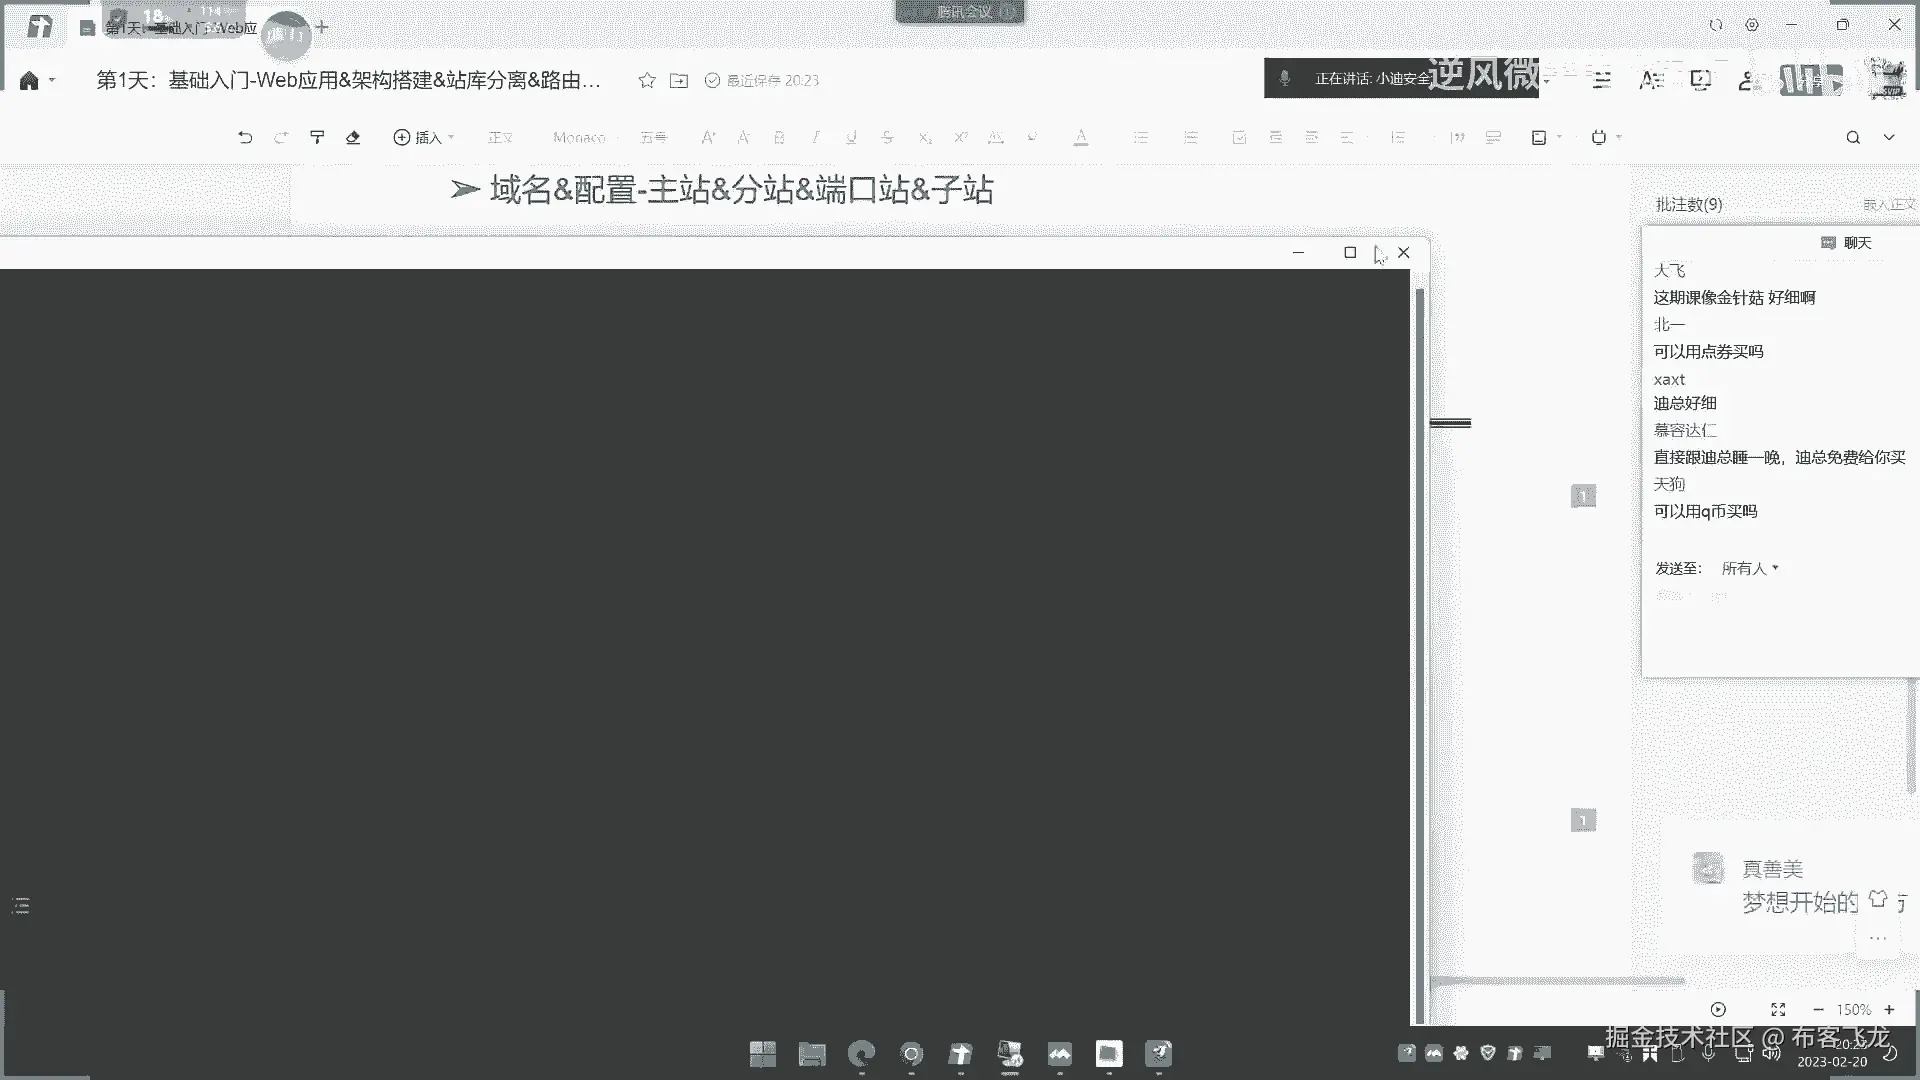Expand the Monaco font dropdown

click(582, 138)
